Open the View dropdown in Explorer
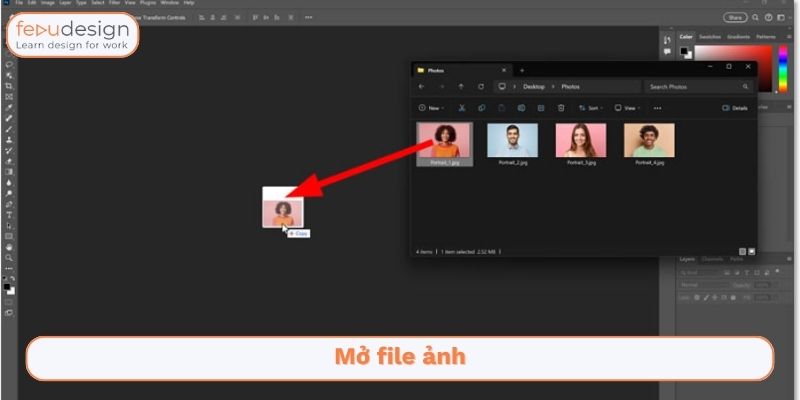This screenshot has width=800, height=400. [628, 108]
